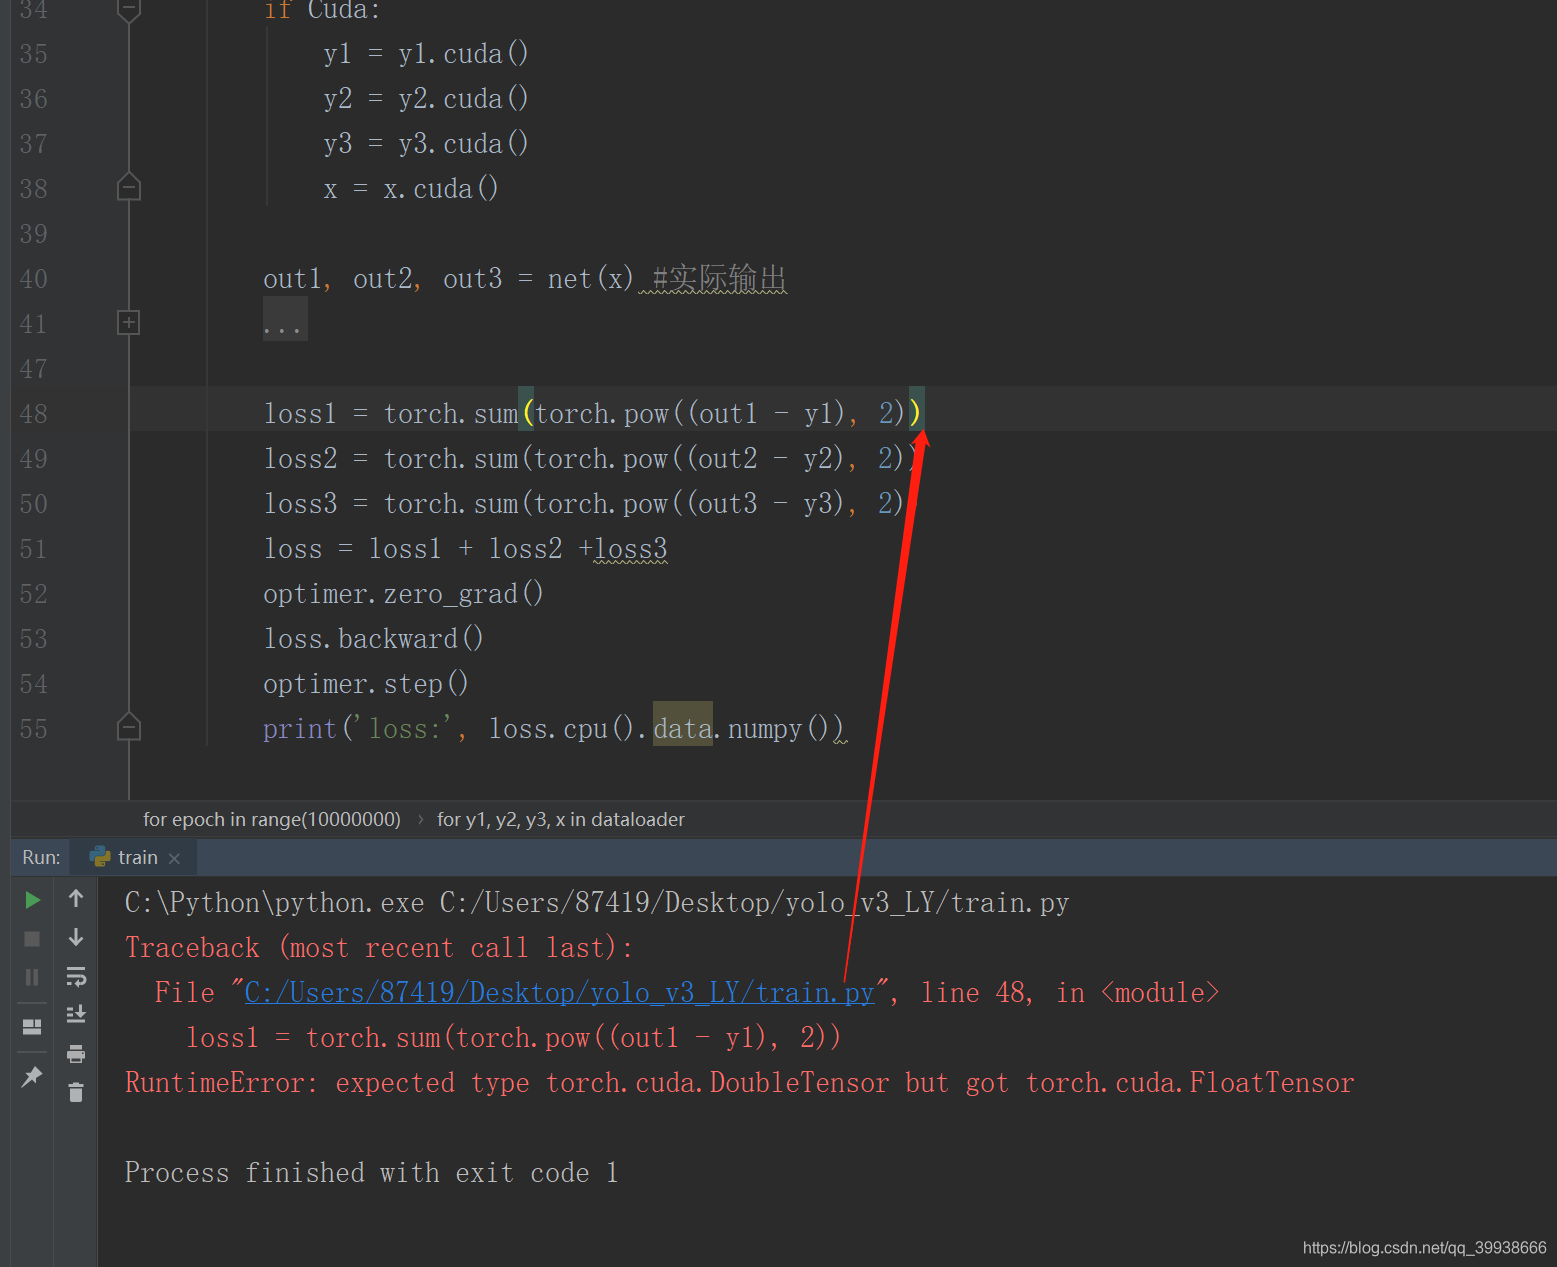Navigate up the stack trace

pyautogui.click(x=75, y=899)
